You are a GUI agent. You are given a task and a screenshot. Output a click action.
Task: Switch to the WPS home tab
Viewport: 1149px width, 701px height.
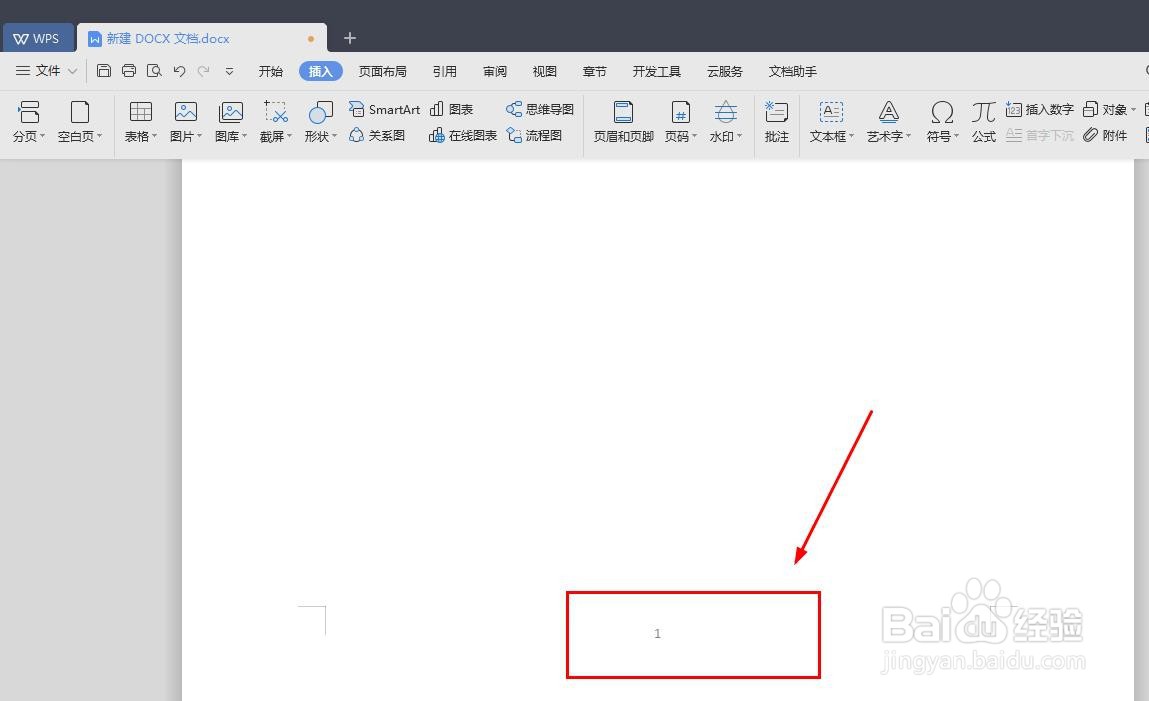pyautogui.click(x=37, y=38)
